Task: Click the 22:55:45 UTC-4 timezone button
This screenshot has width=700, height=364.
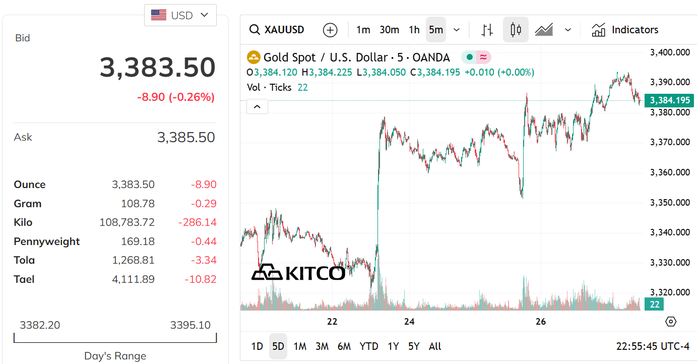Action: (653, 346)
